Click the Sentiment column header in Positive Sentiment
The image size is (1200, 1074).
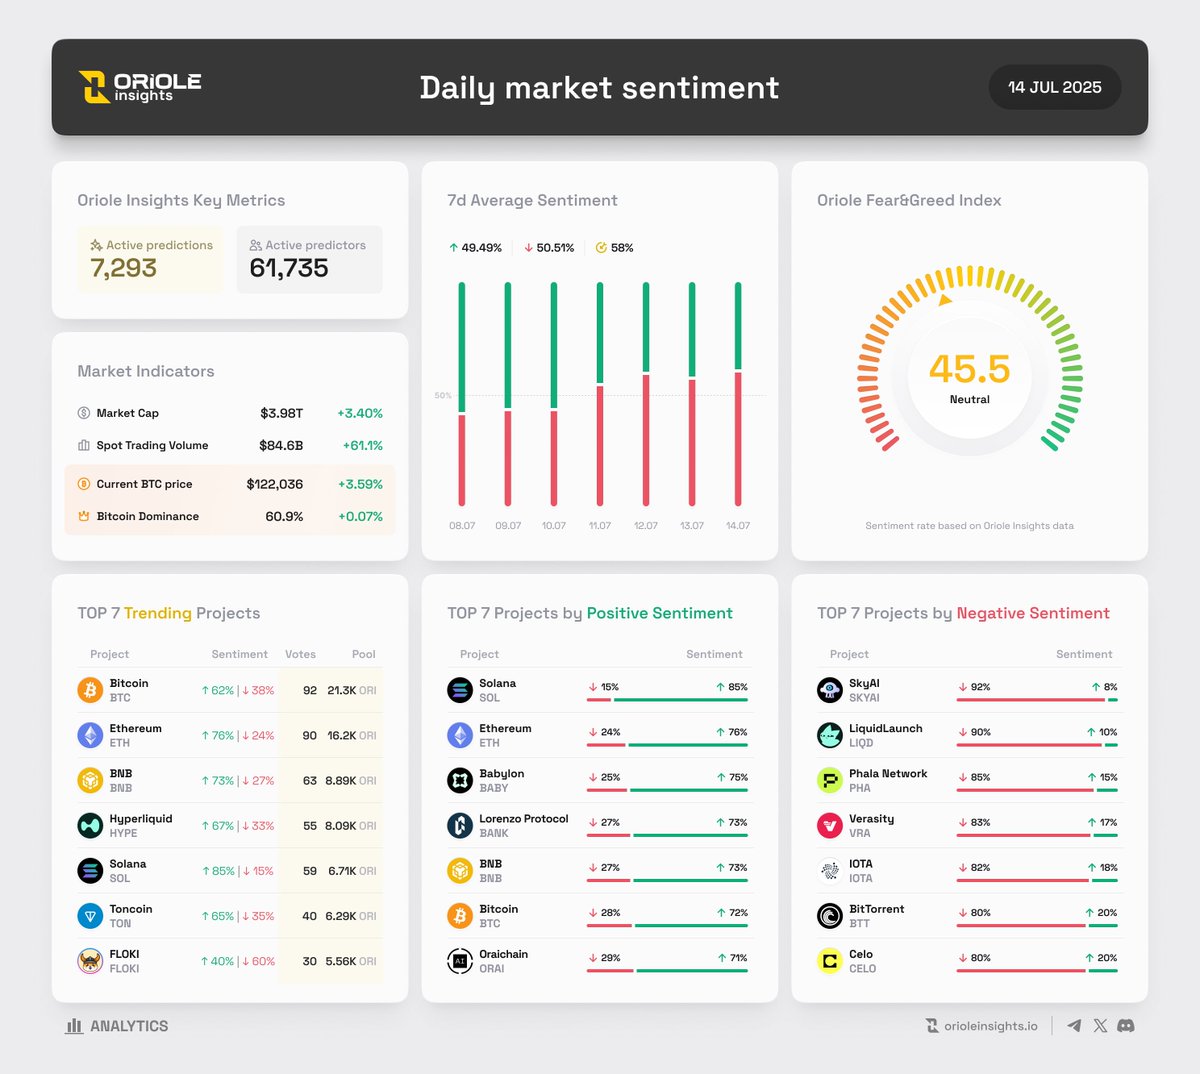click(714, 654)
